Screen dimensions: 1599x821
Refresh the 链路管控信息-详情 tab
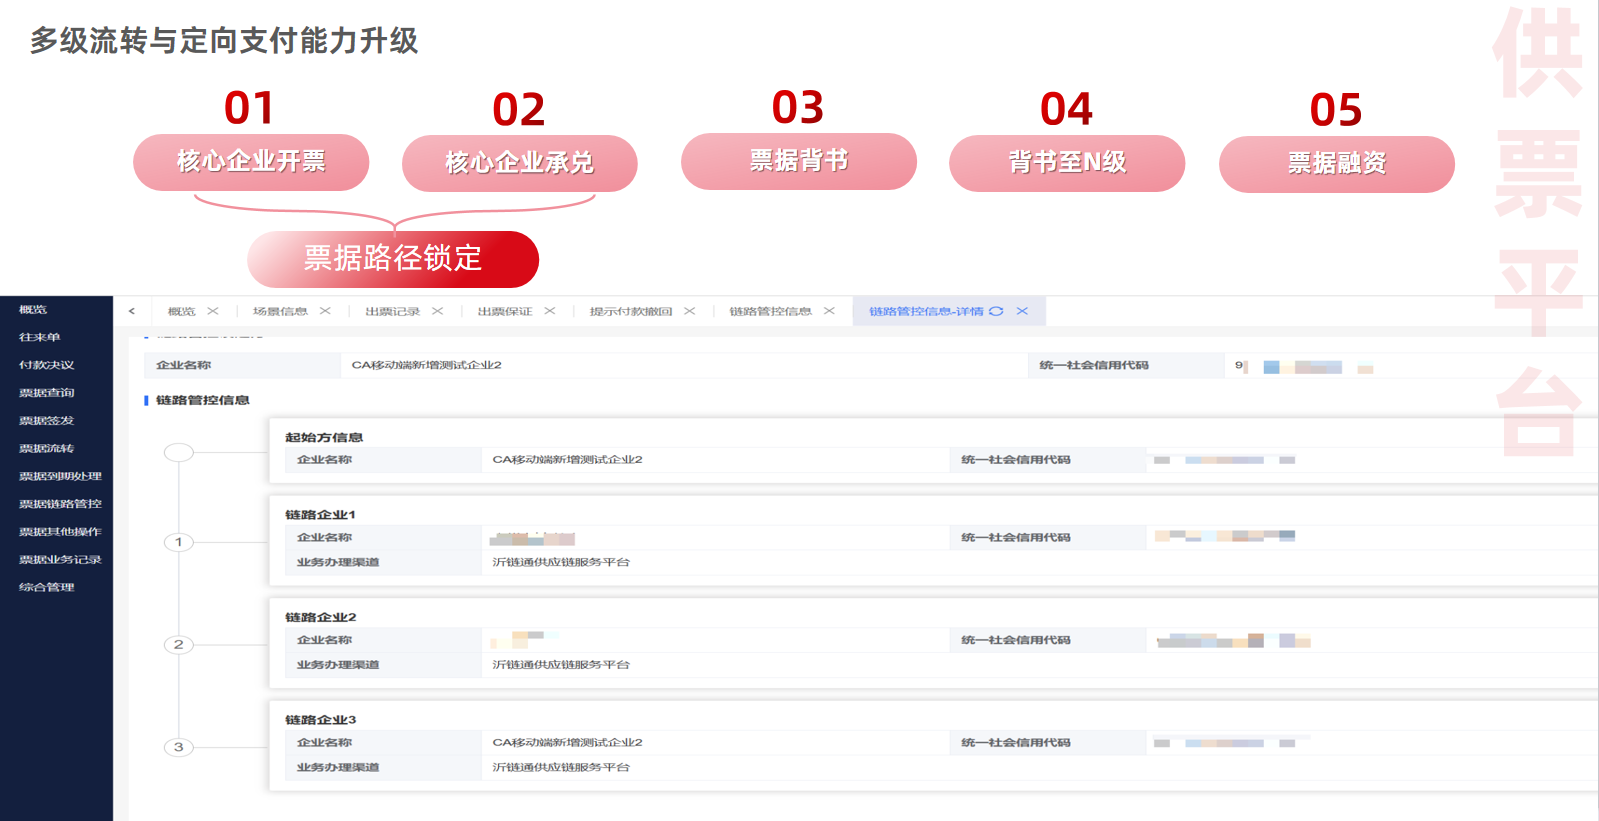pyautogui.click(x=996, y=311)
